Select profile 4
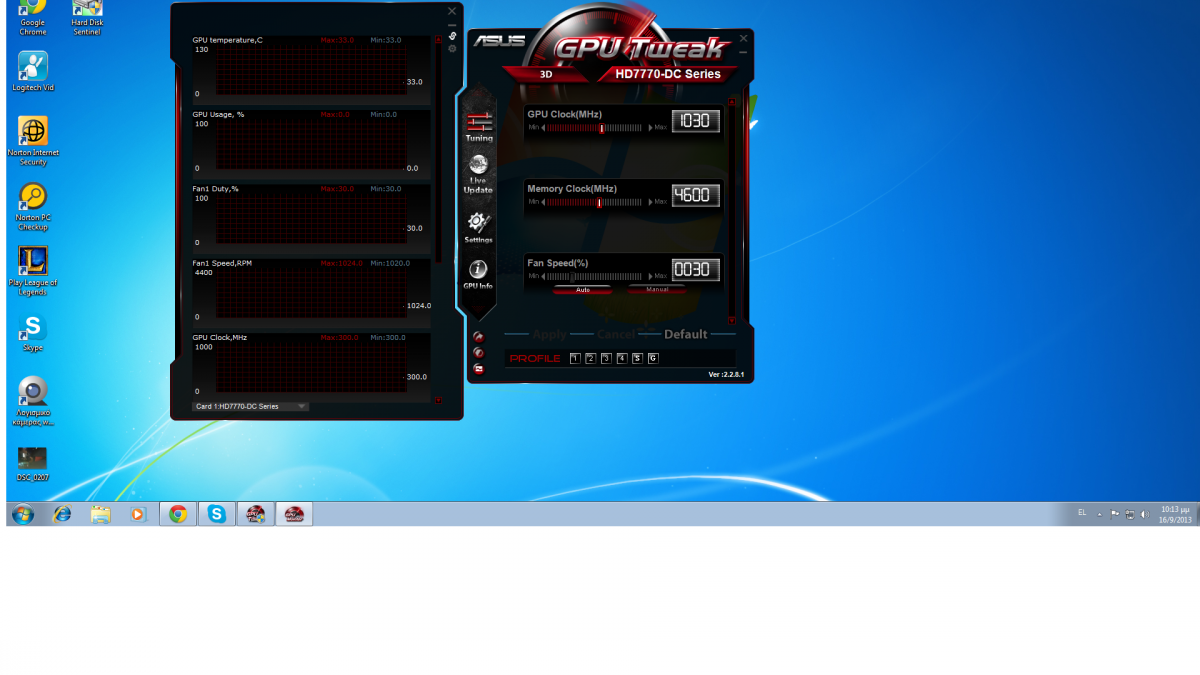The height and width of the screenshot is (675, 1200). (622, 358)
